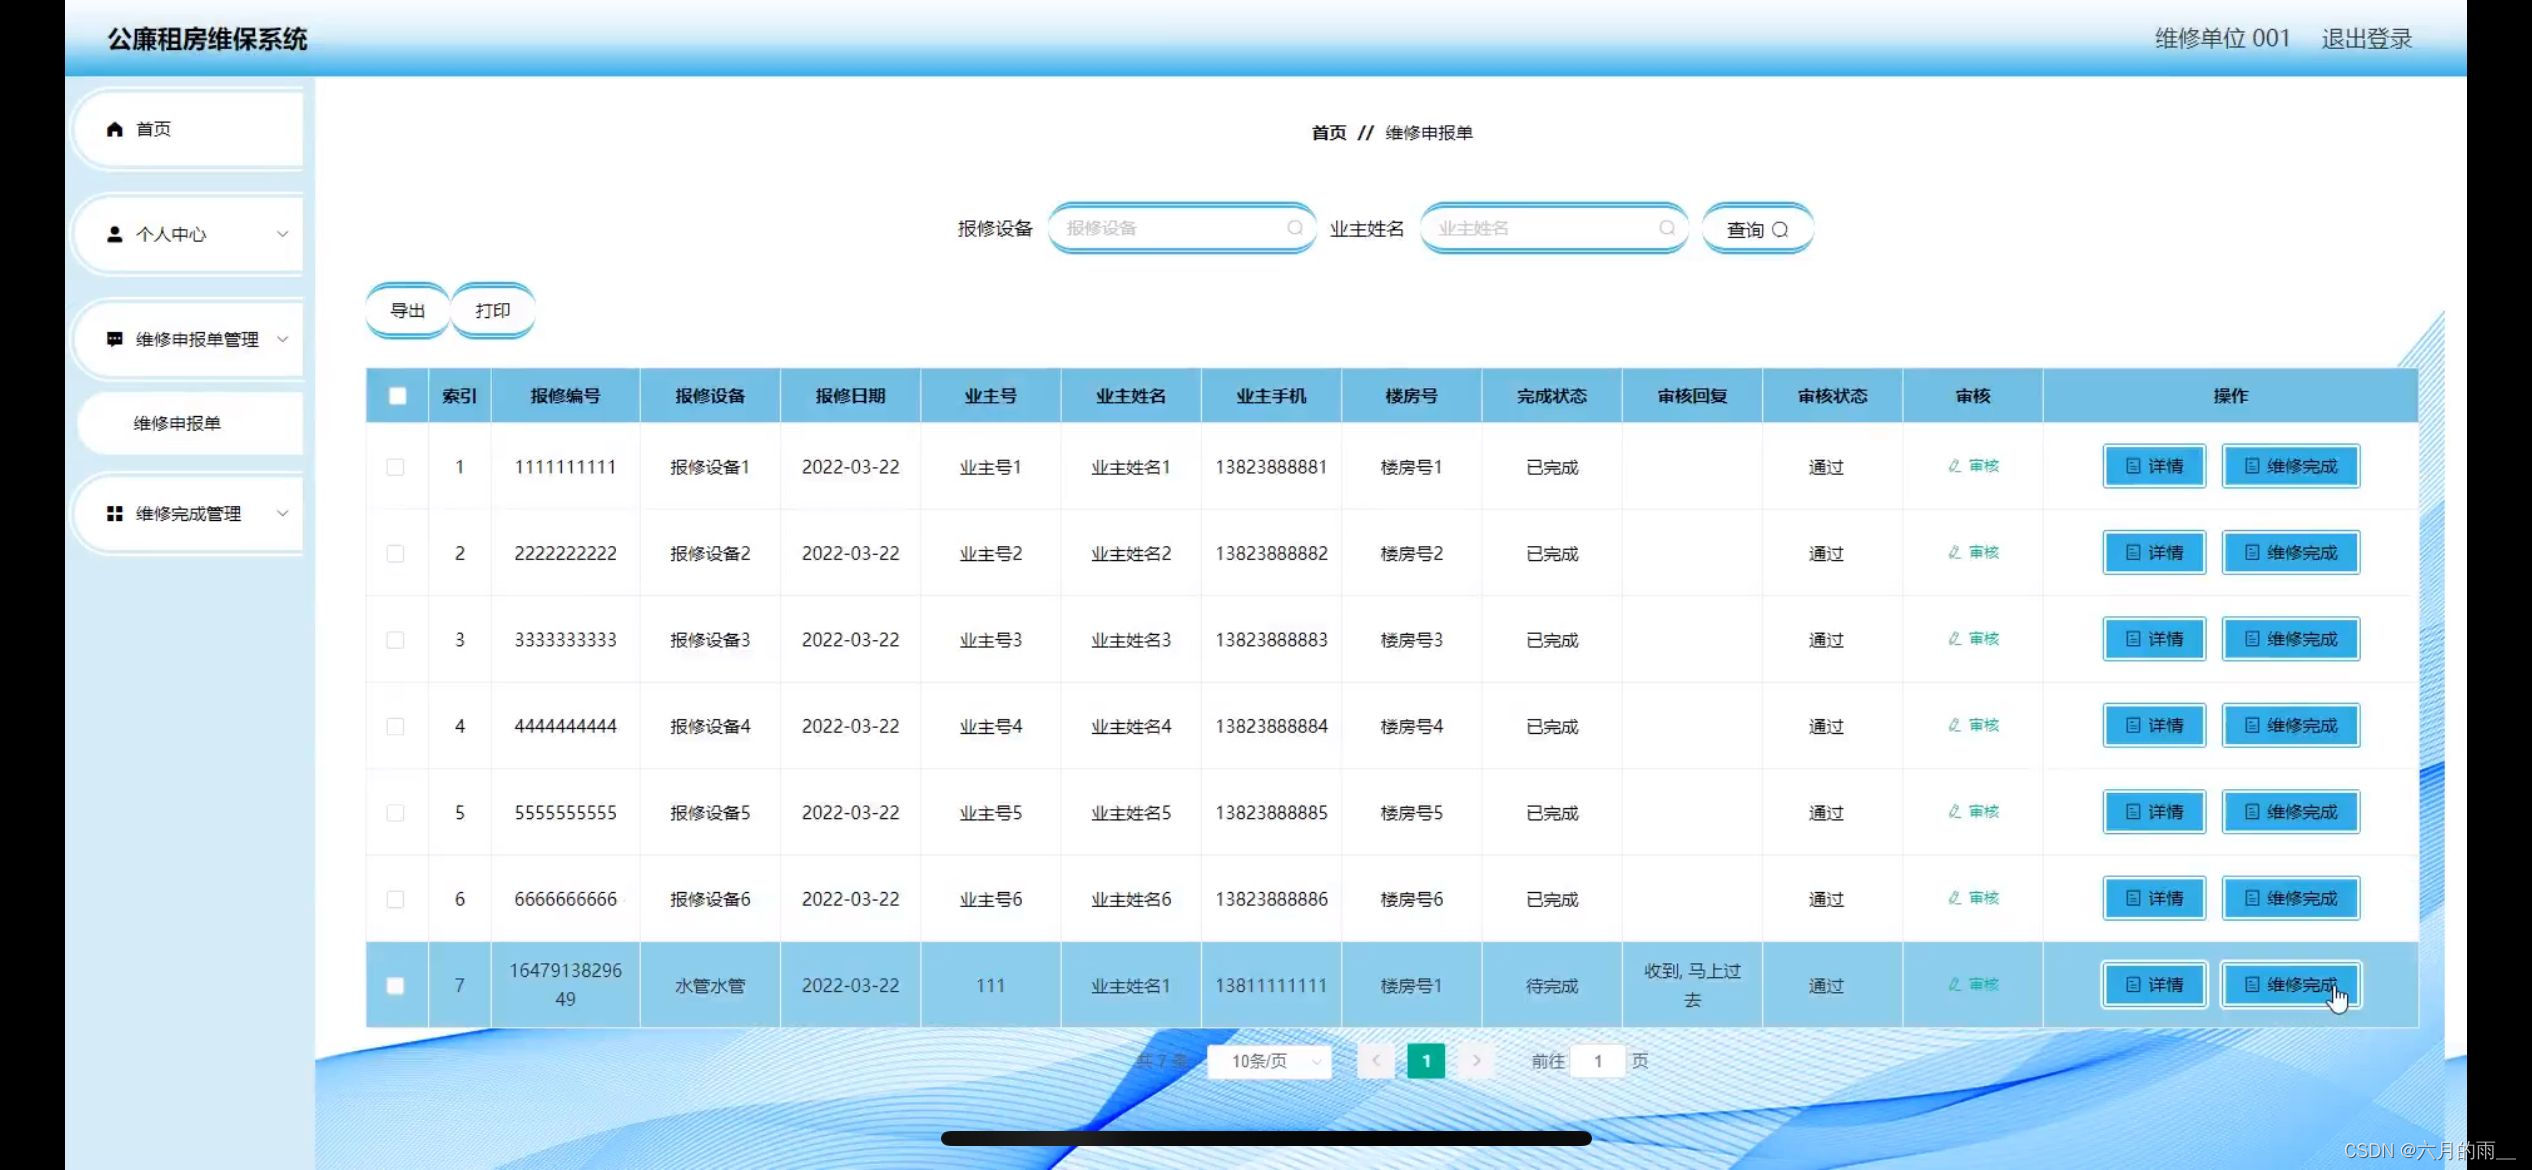Click the 导出 export button

click(x=407, y=311)
